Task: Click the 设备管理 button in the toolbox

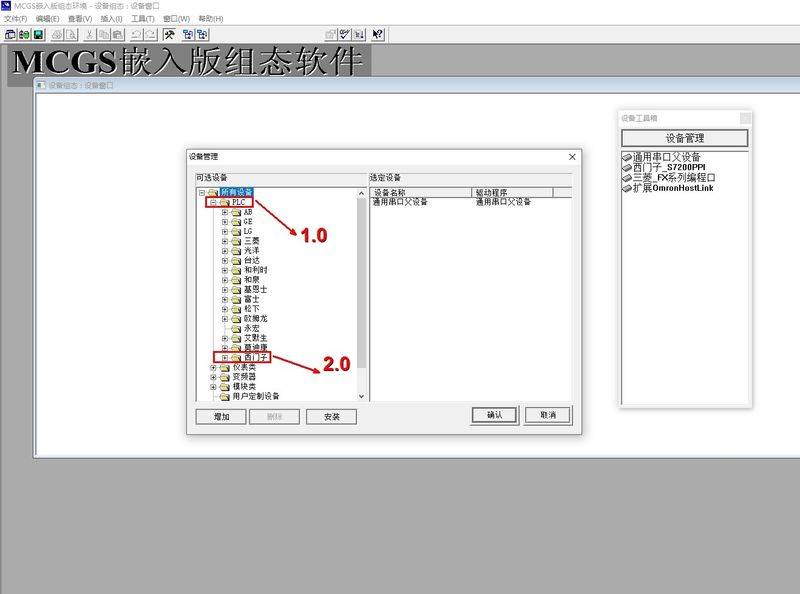Action: [685, 138]
